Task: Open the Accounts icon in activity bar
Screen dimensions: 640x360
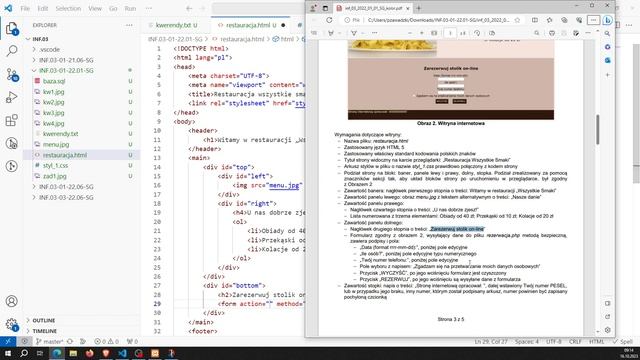Action: point(12,301)
